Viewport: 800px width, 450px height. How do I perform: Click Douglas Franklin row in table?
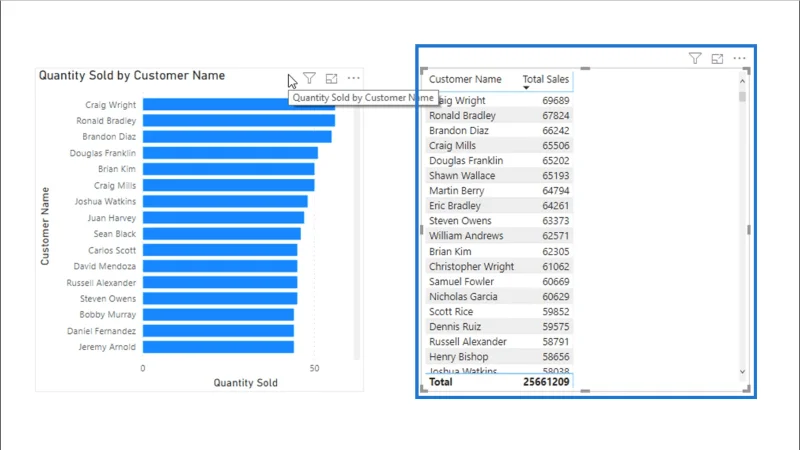click(x=498, y=161)
